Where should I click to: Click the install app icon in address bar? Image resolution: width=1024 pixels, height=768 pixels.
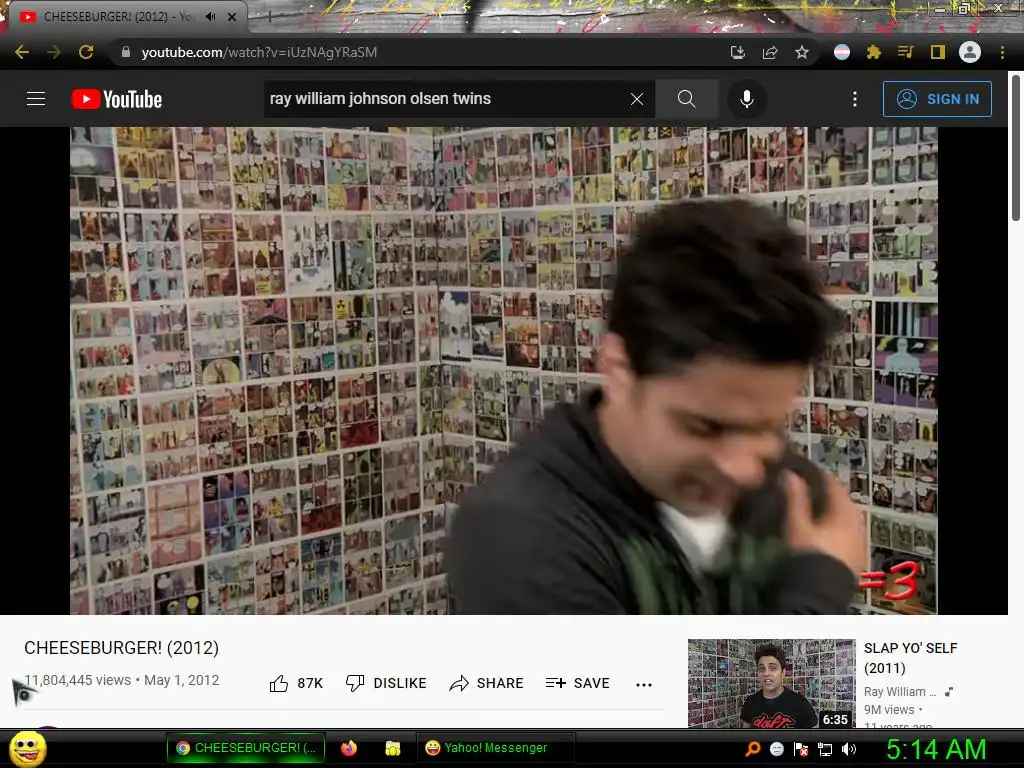[x=738, y=52]
